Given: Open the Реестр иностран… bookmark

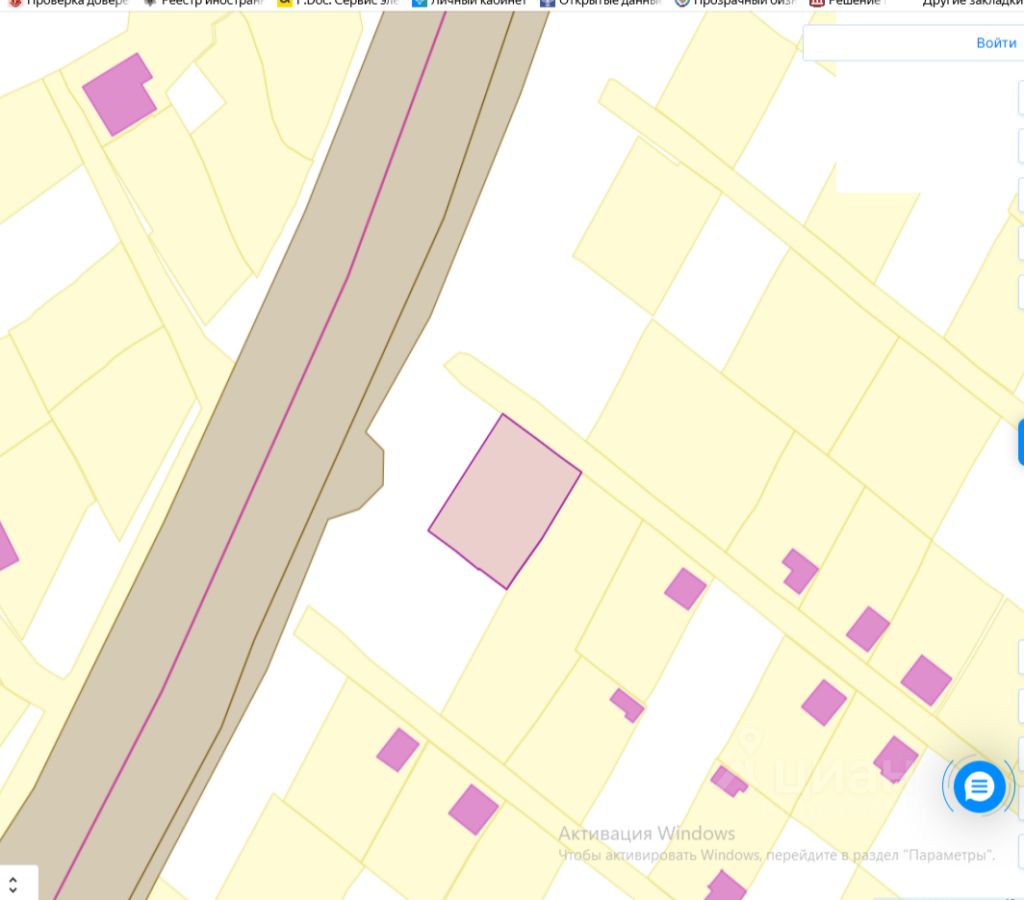Looking at the screenshot, I should point(203,3).
